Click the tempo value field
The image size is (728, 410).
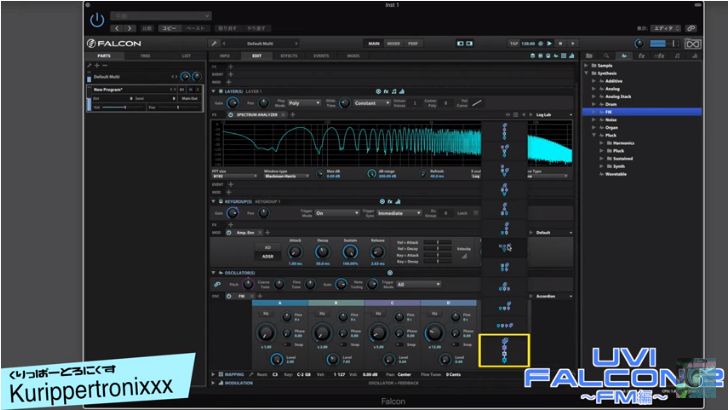(x=528, y=44)
